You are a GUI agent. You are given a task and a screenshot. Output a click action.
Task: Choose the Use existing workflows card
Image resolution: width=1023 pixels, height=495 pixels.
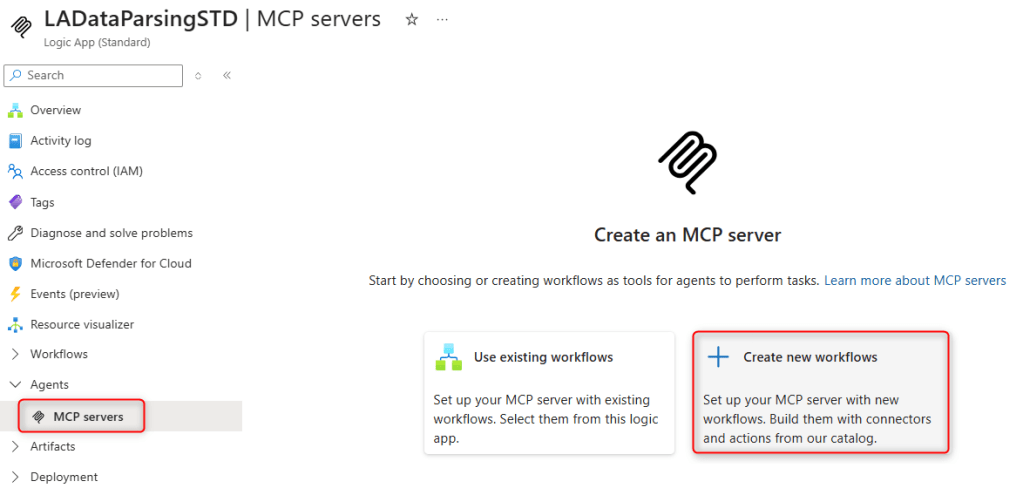548,393
